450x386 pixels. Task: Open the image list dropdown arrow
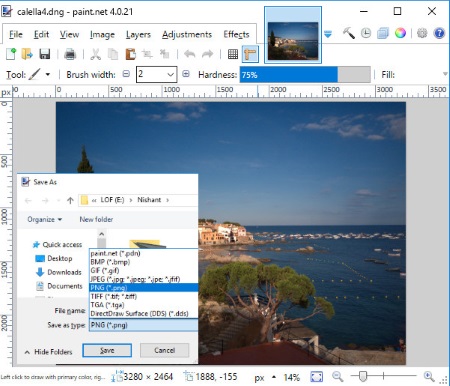coord(328,34)
